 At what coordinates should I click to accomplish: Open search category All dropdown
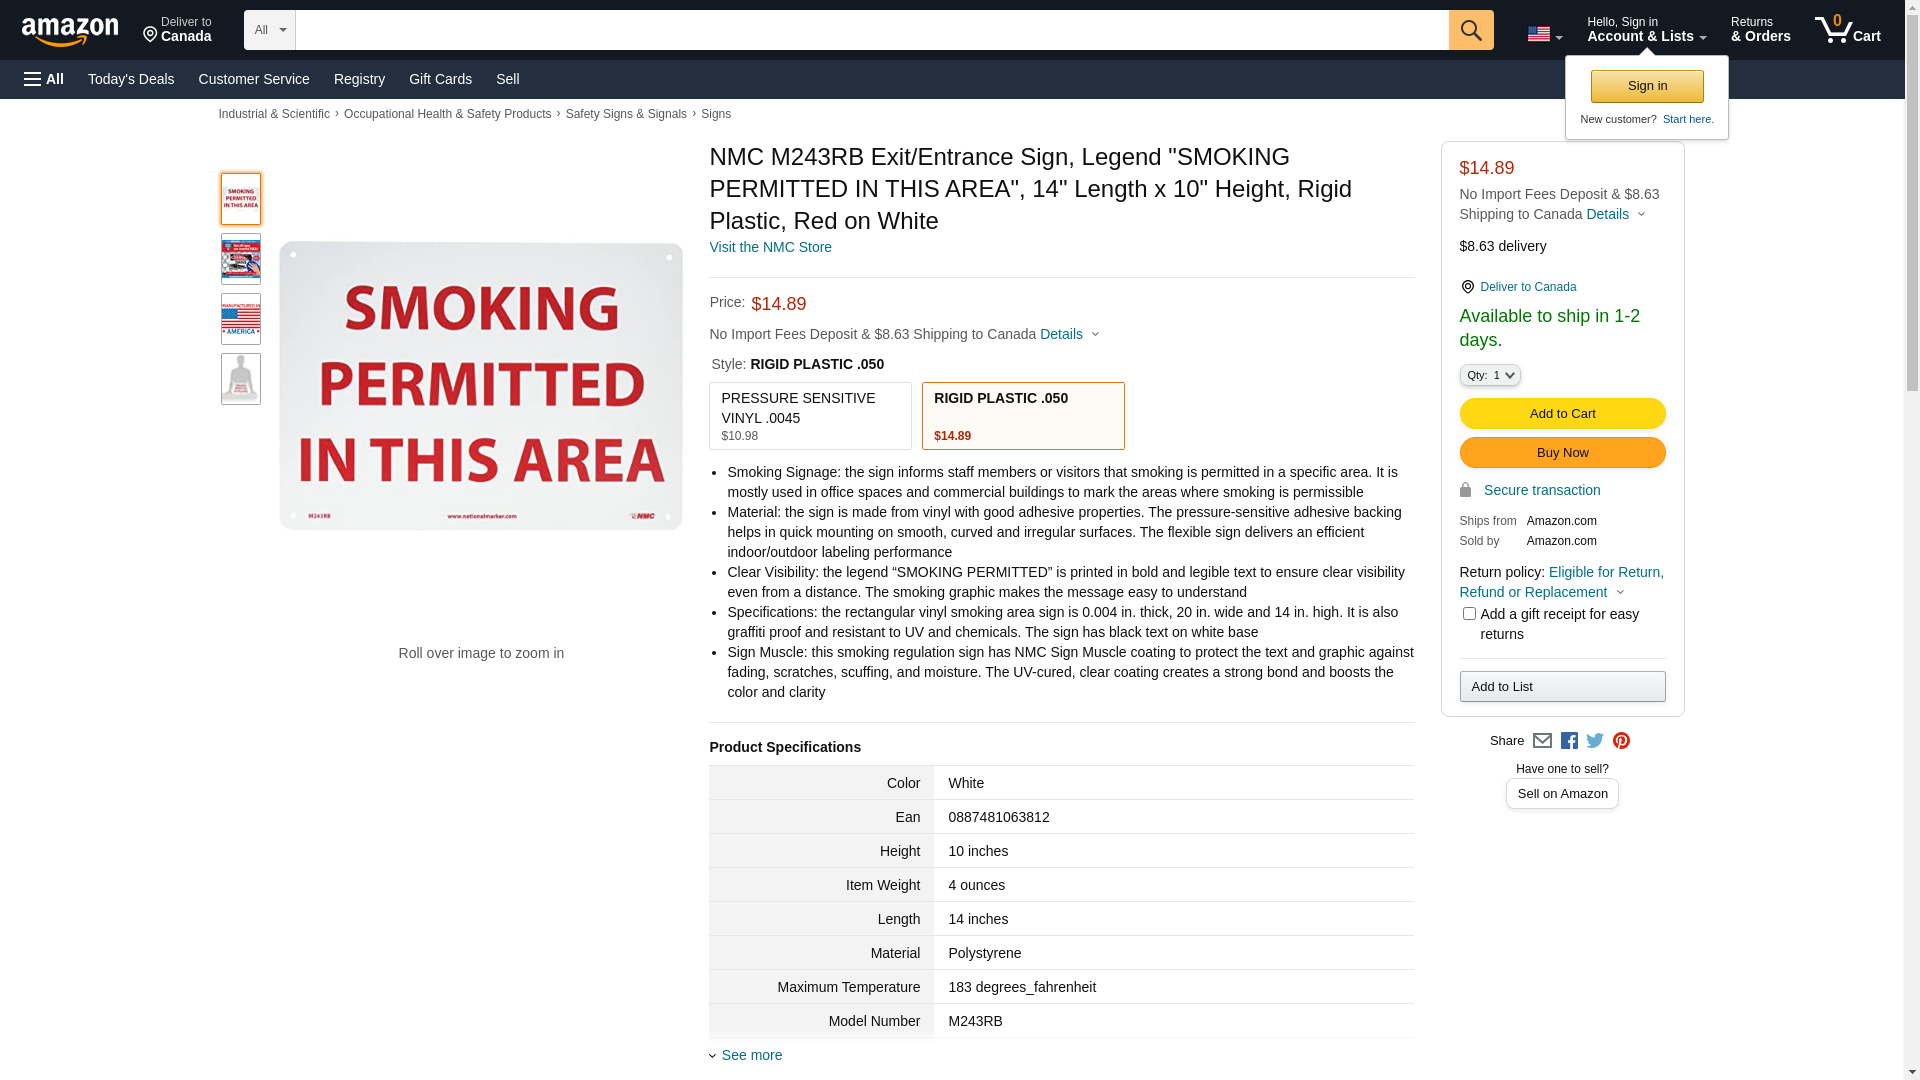[269, 30]
